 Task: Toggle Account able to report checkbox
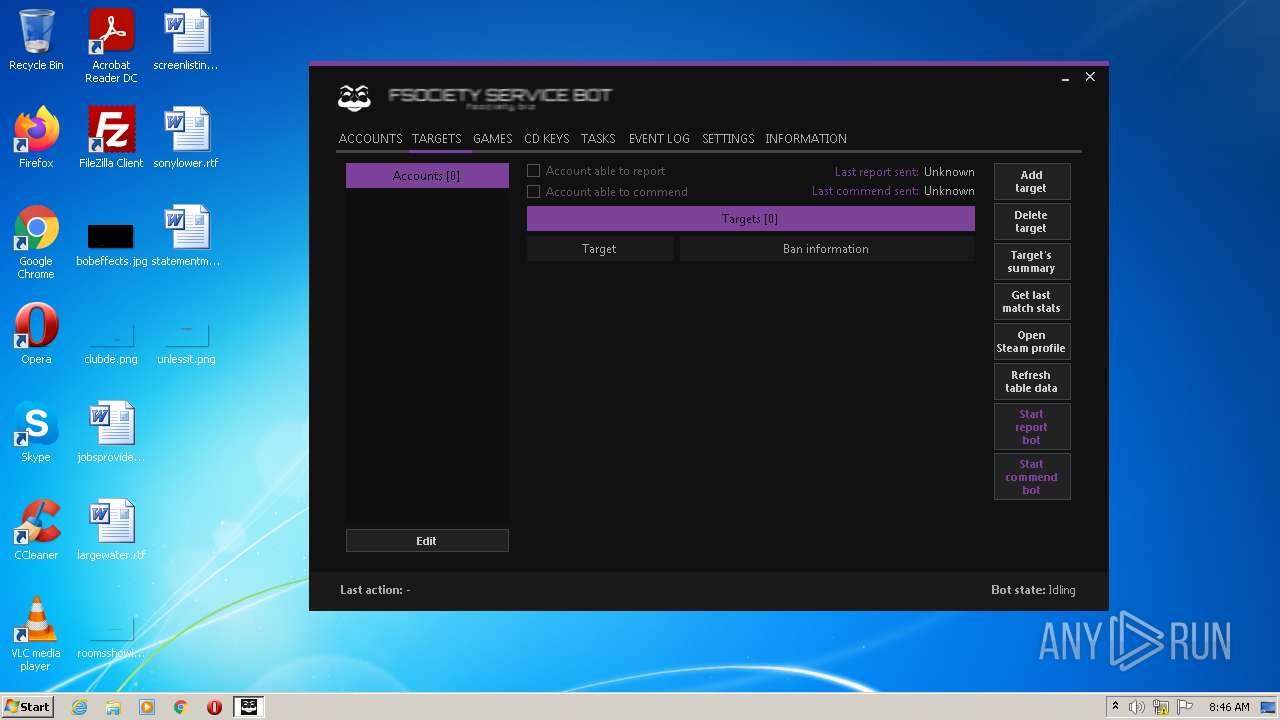click(533, 171)
